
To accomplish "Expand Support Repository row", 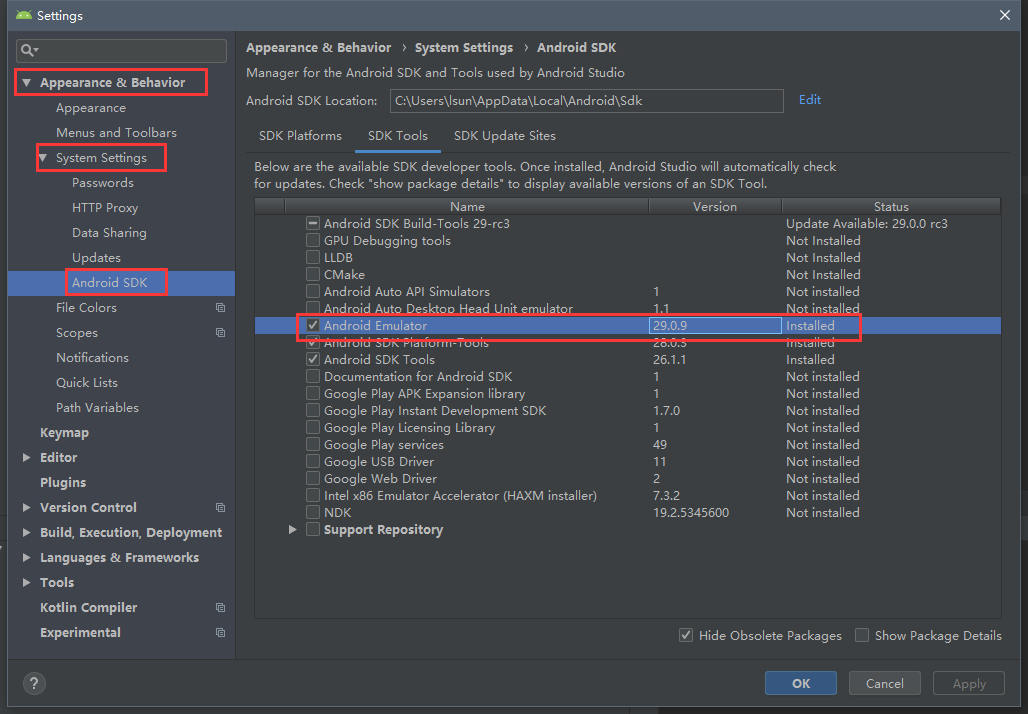I will point(292,530).
